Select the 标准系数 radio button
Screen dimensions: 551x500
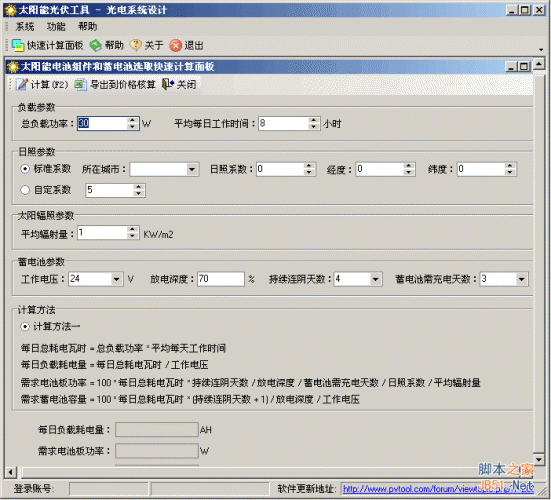25,169
